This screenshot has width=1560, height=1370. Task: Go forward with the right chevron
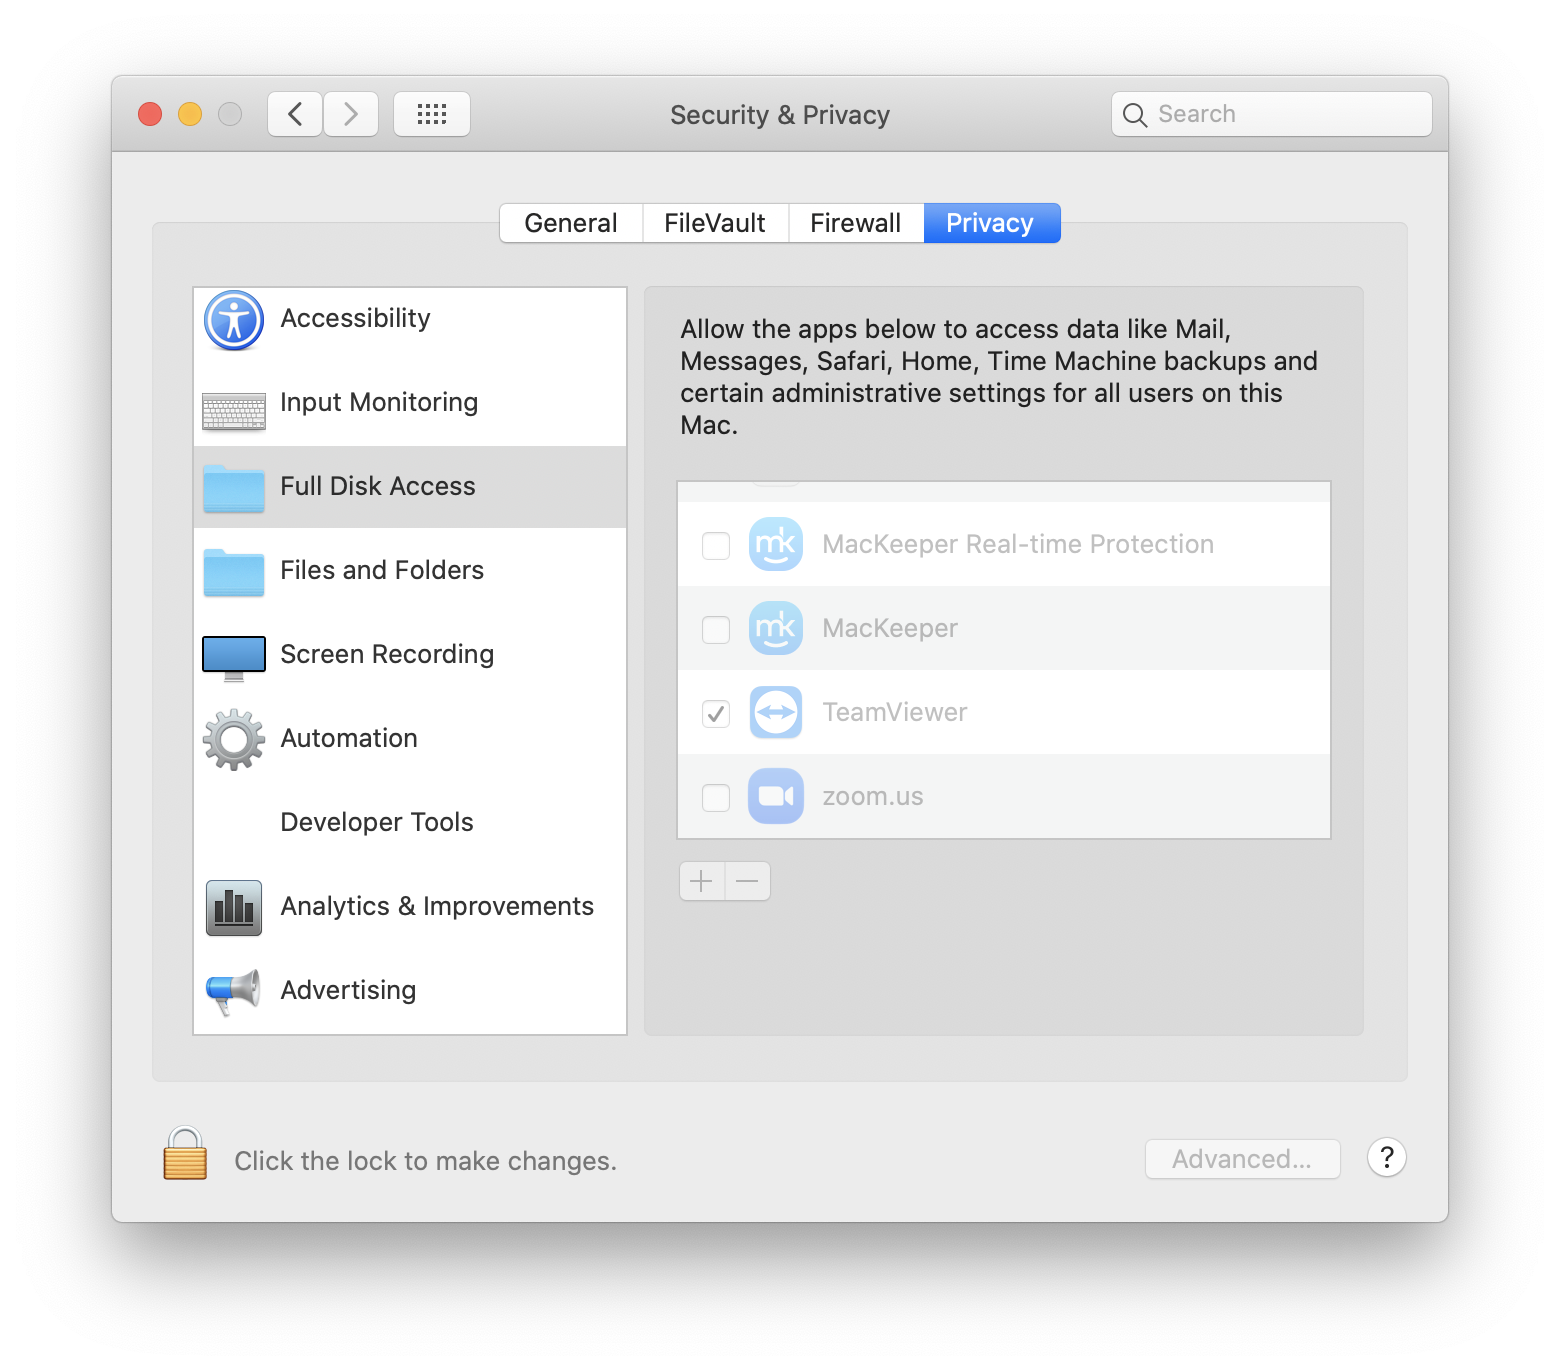pos(351,114)
